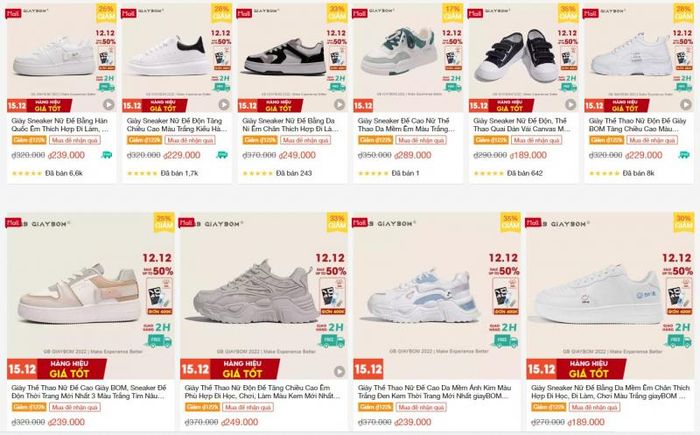Click five-star rating on 'Đã bán 8k' product
Image resolution: width=700 pixels, height=435 pixels.
(x=604, y=173)
